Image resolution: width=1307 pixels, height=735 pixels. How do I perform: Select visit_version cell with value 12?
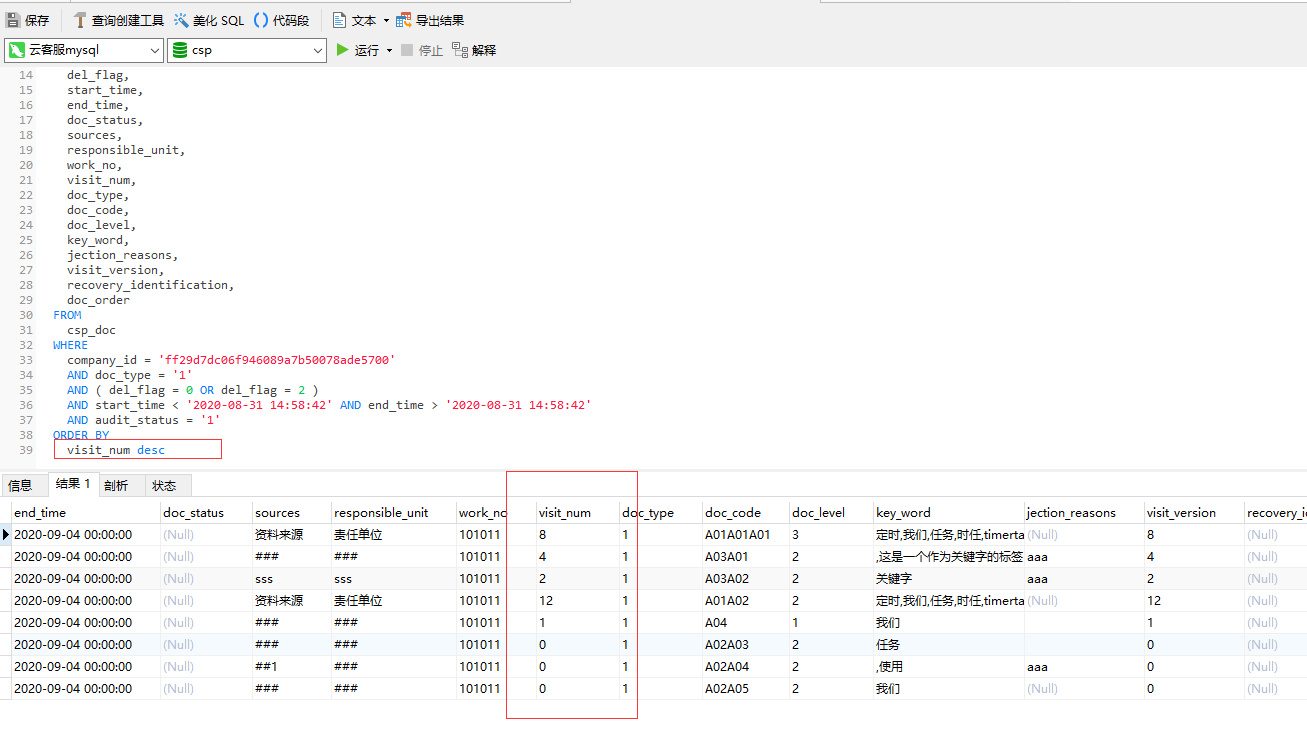pyautogui.click(x=1195, y=600)
